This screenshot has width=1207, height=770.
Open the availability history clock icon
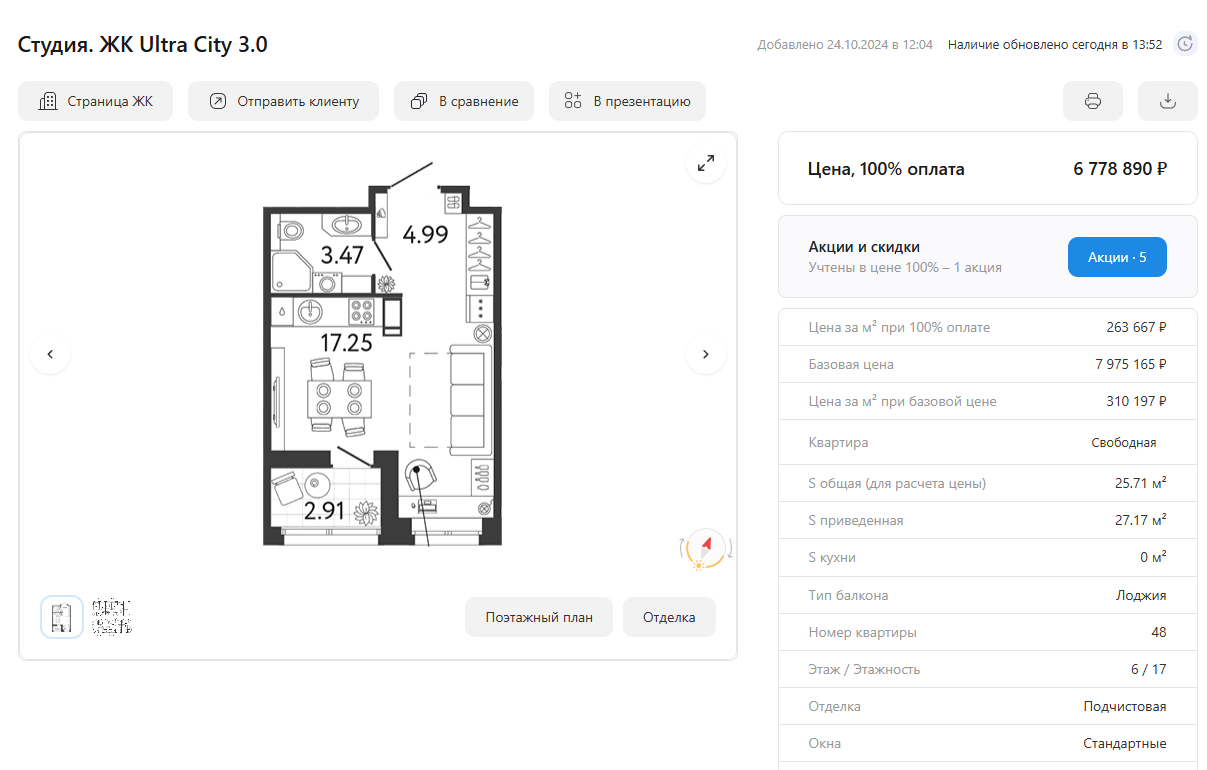pyautogui.click(x=1185, y=43)
